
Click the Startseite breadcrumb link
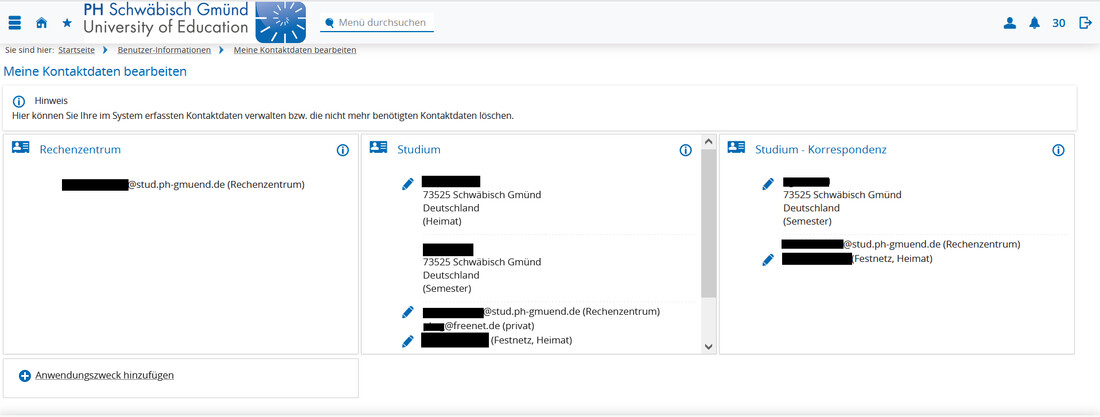coord(79,50)
